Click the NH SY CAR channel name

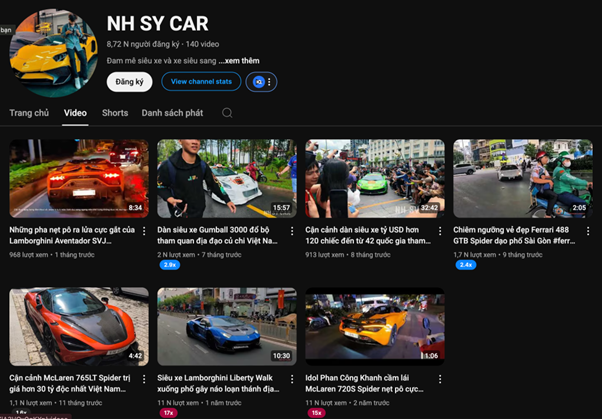point(157,23)
